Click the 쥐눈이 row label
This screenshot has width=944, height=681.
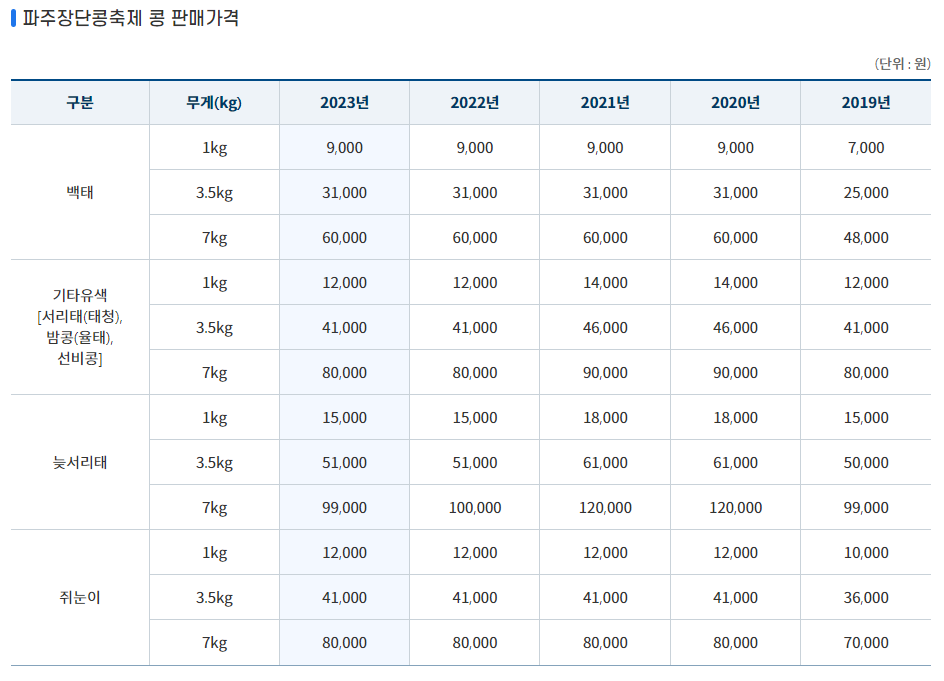pos(79,596)
